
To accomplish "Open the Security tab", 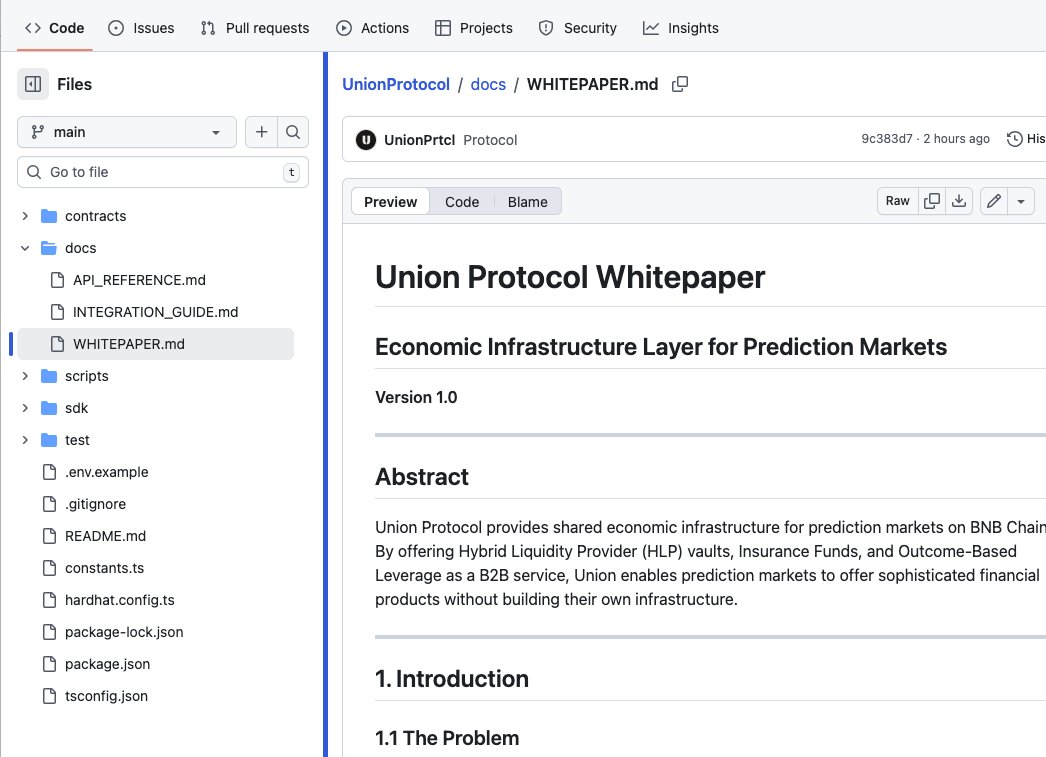I will tap(578, 28).
